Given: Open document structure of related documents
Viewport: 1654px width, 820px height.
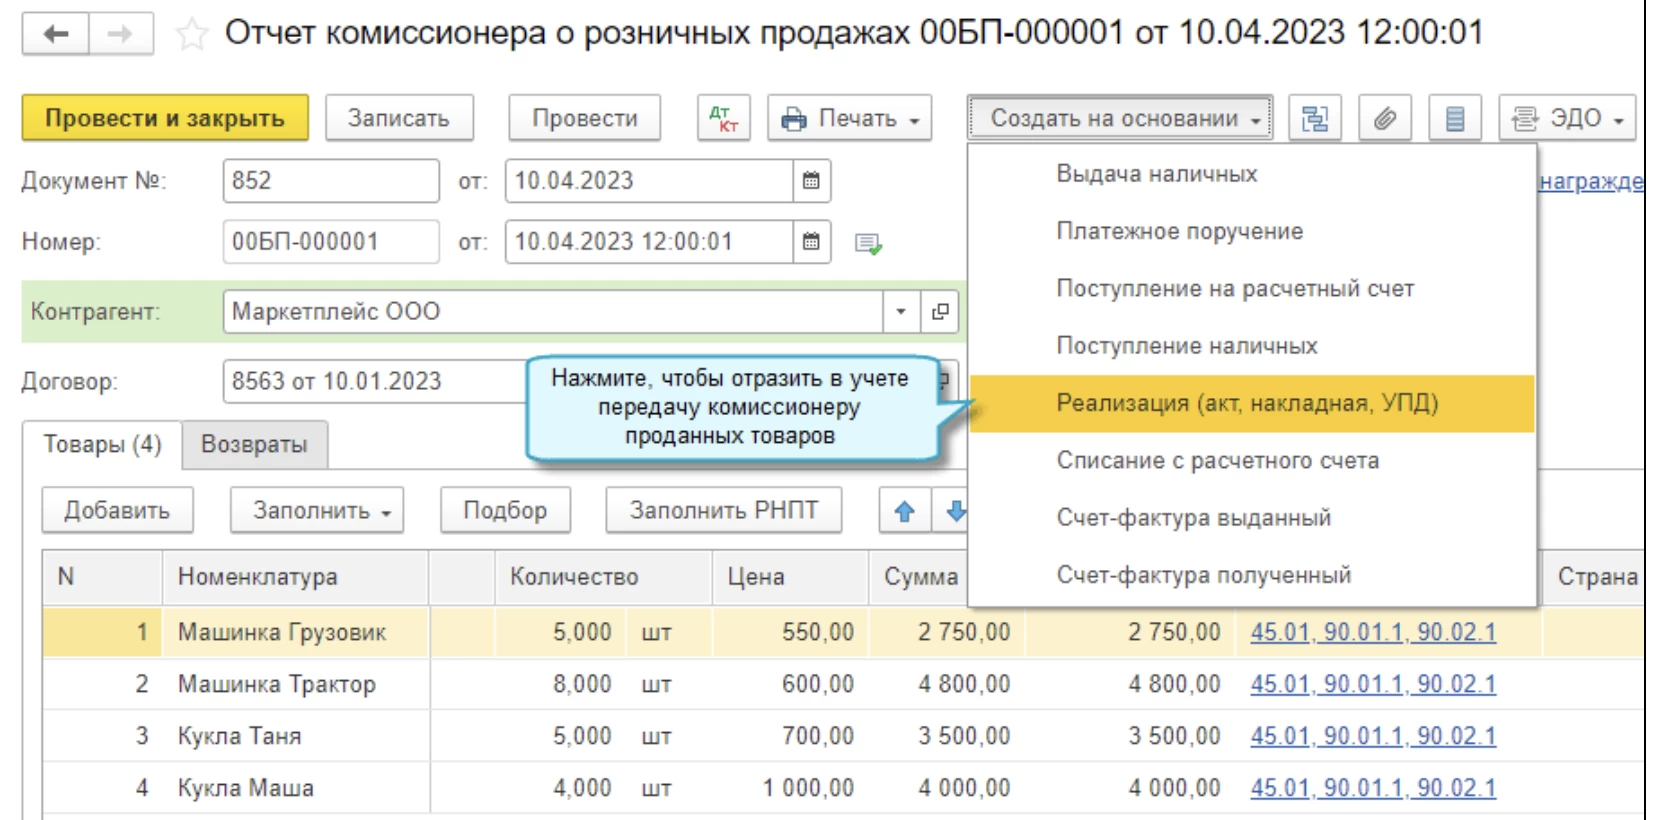Looking at the screenshot, I should [1314, 118].
